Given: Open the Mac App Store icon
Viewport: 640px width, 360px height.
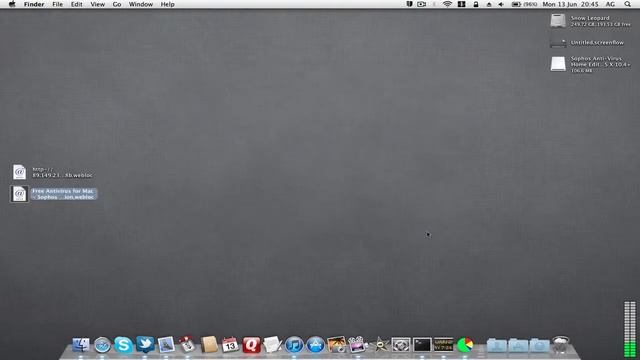Looking at the screenshot, I should (315, 345).
